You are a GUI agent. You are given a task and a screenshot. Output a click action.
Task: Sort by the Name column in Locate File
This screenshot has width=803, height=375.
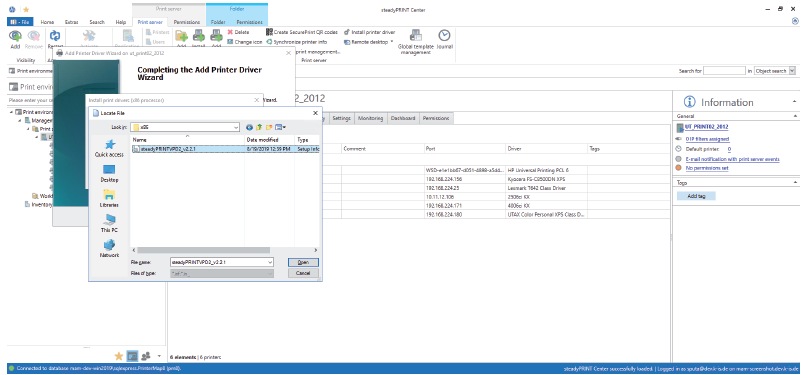(187, 139)
